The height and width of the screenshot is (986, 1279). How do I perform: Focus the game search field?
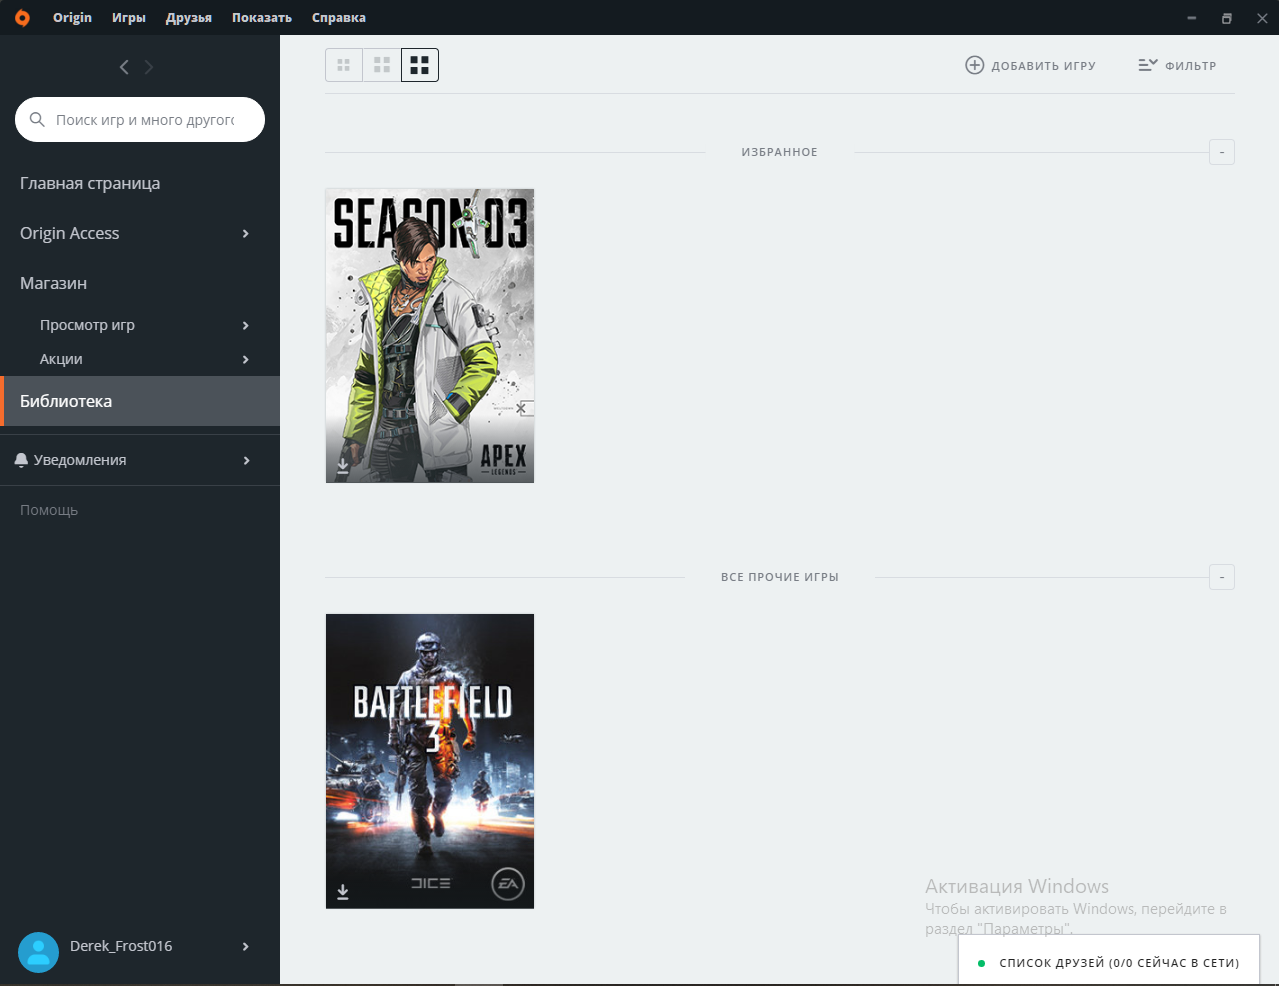[140, 119]
